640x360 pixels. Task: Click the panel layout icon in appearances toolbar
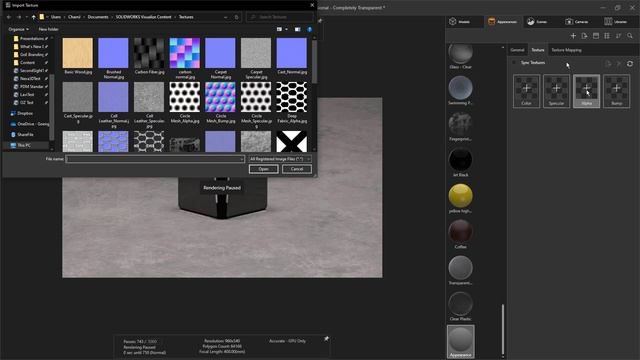pos(596,36)
